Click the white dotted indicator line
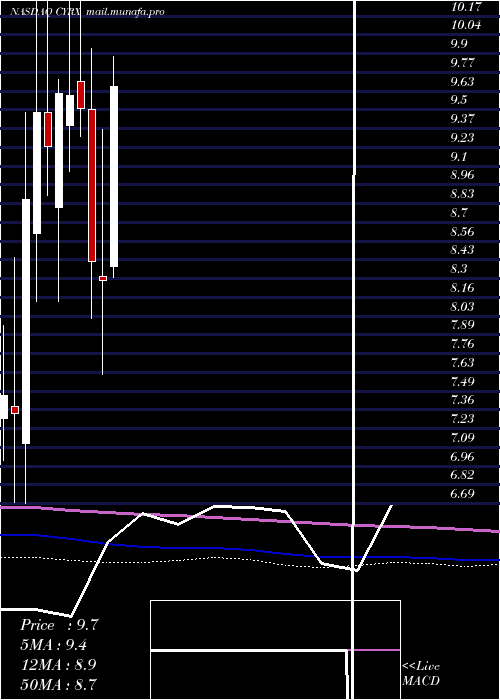The width and height of the screenshot is (500, 700). click(x=250, y=562)
